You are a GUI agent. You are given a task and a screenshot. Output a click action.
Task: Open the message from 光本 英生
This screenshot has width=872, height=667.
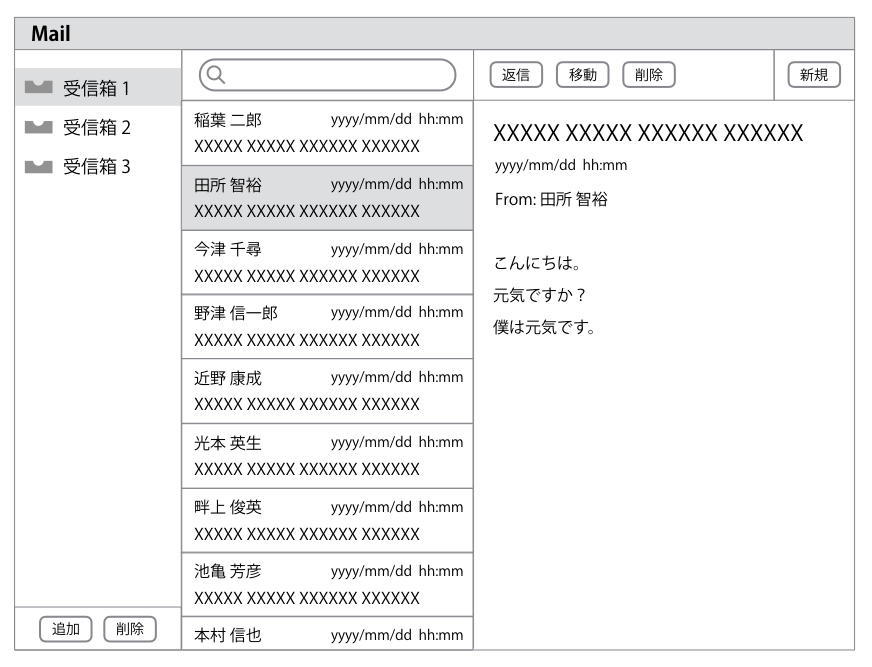click(x=327, y=456)
